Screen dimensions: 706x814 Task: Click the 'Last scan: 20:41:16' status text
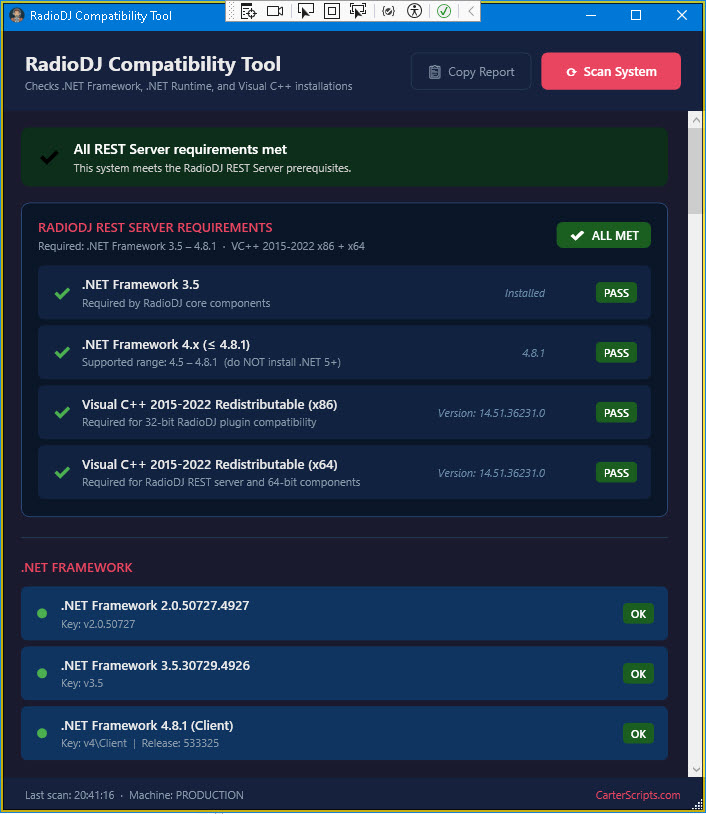tap(70, 795)
